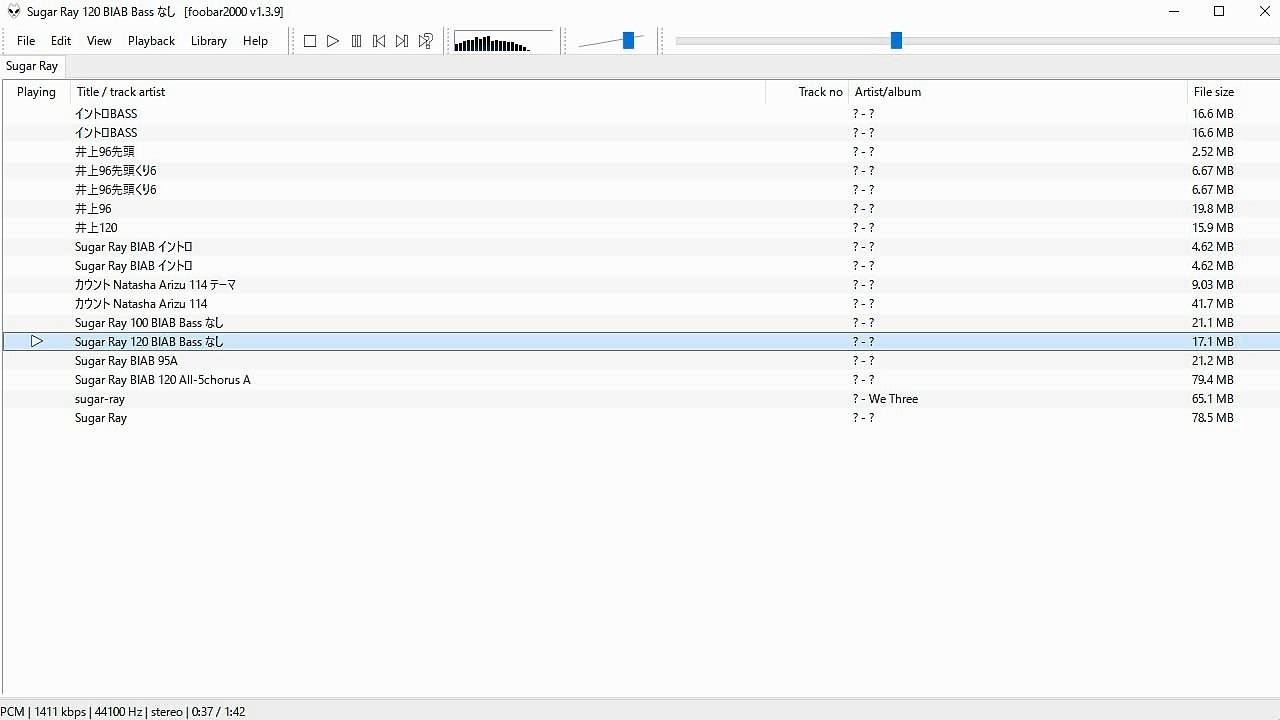Click the 17.1 MB file size cell
The image size is (1280, 720).
pos(1212,342)
